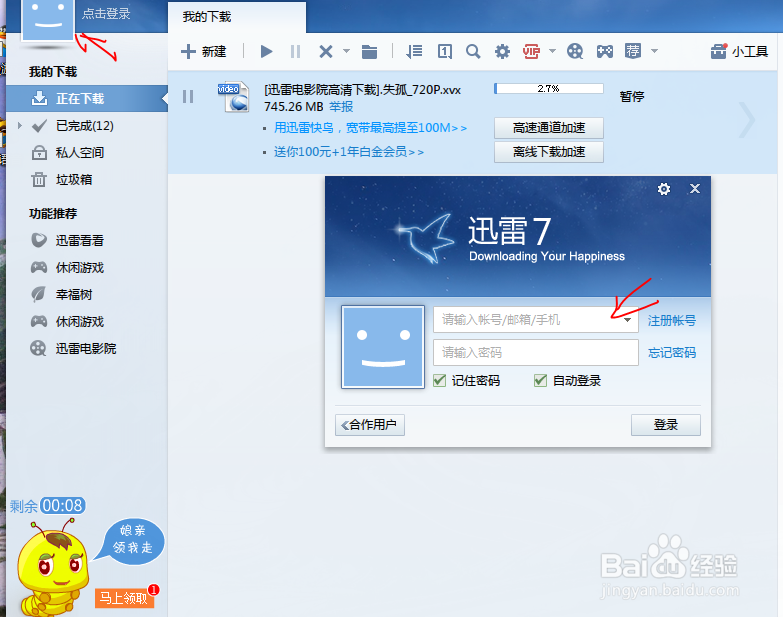
Task: Expand the 已完成 tree arrow
Action: pyautogui.click(x=19, y=125)
